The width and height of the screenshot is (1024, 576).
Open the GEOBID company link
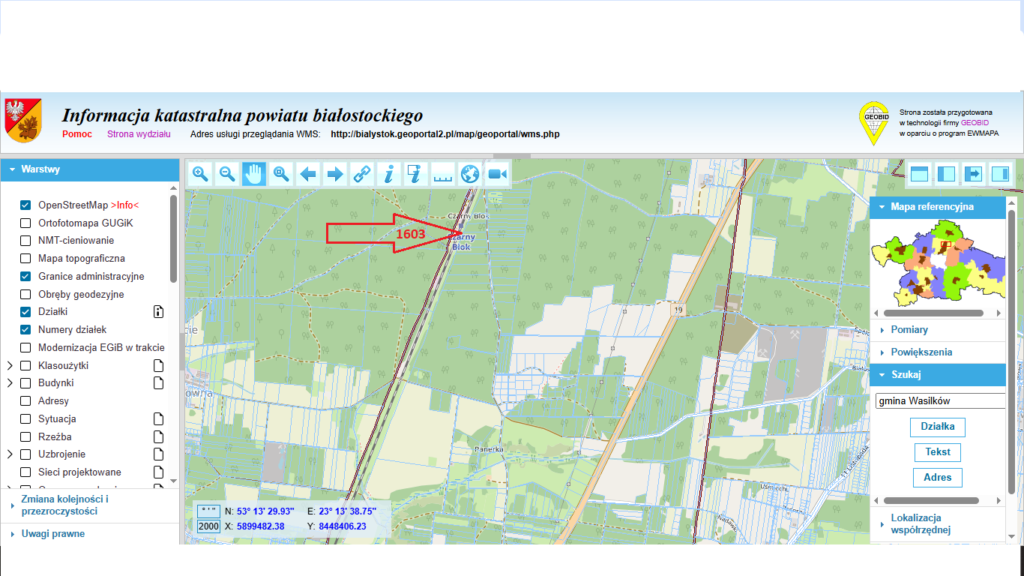point(974,123)
